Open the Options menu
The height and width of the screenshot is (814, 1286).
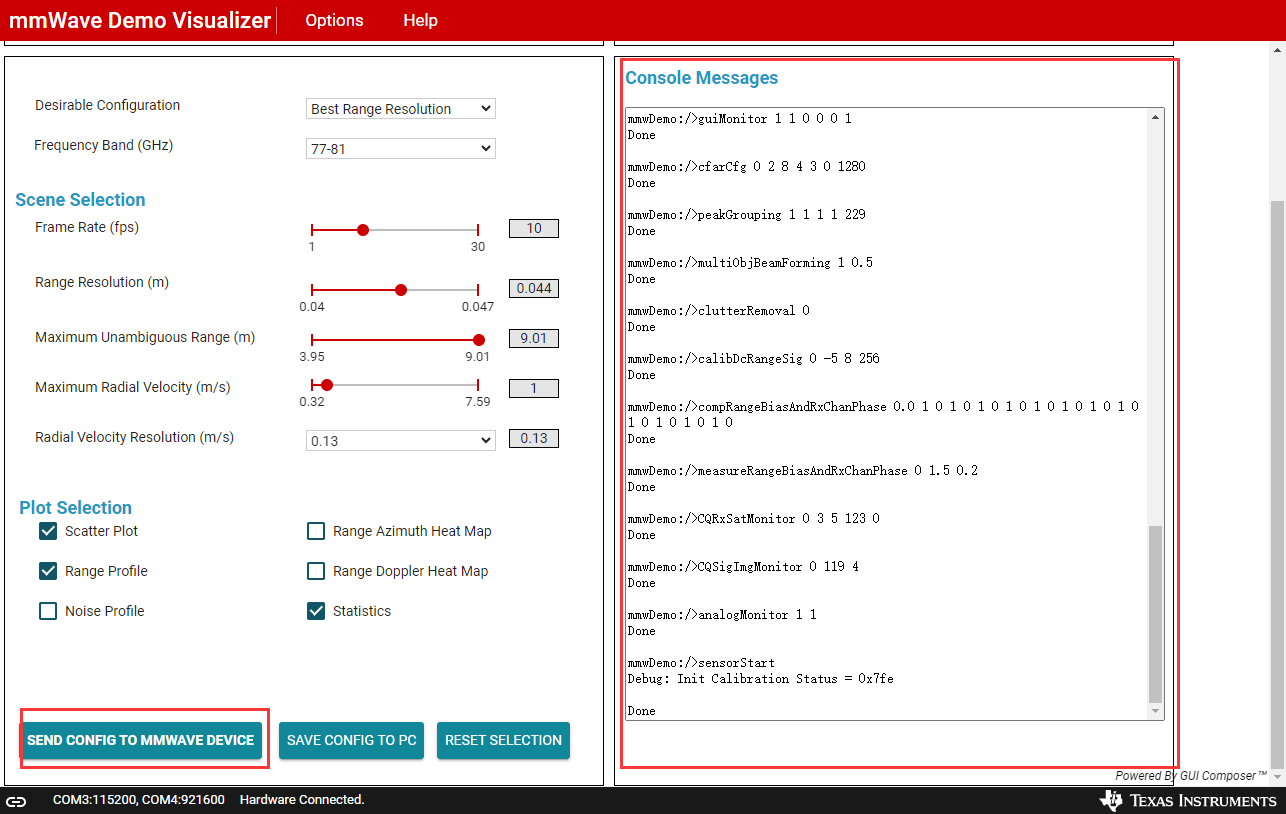[334, 20]
